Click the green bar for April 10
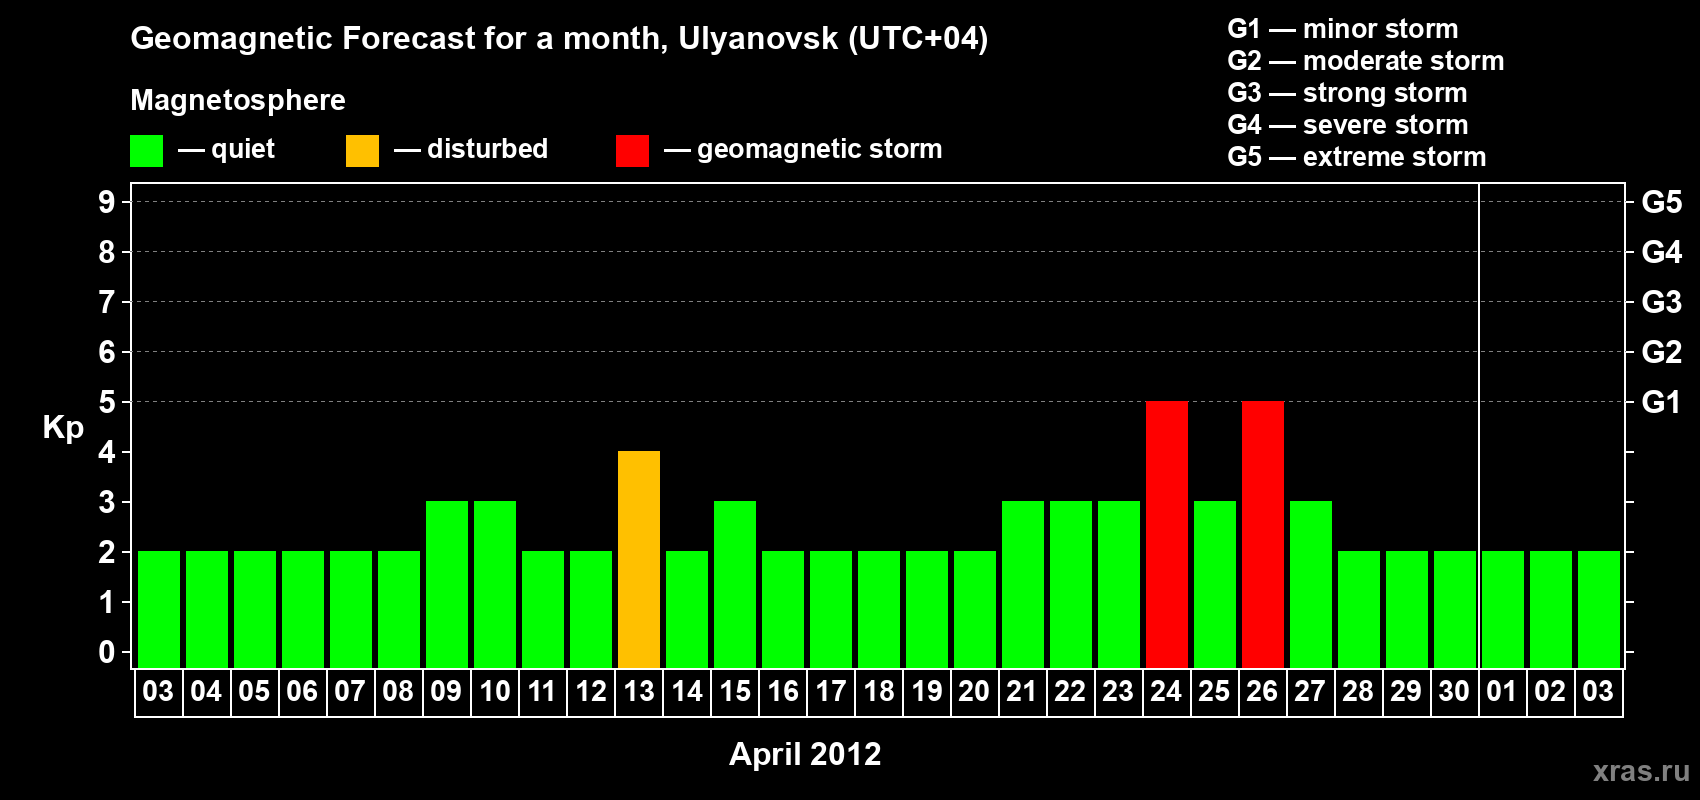 coord(495,585)
